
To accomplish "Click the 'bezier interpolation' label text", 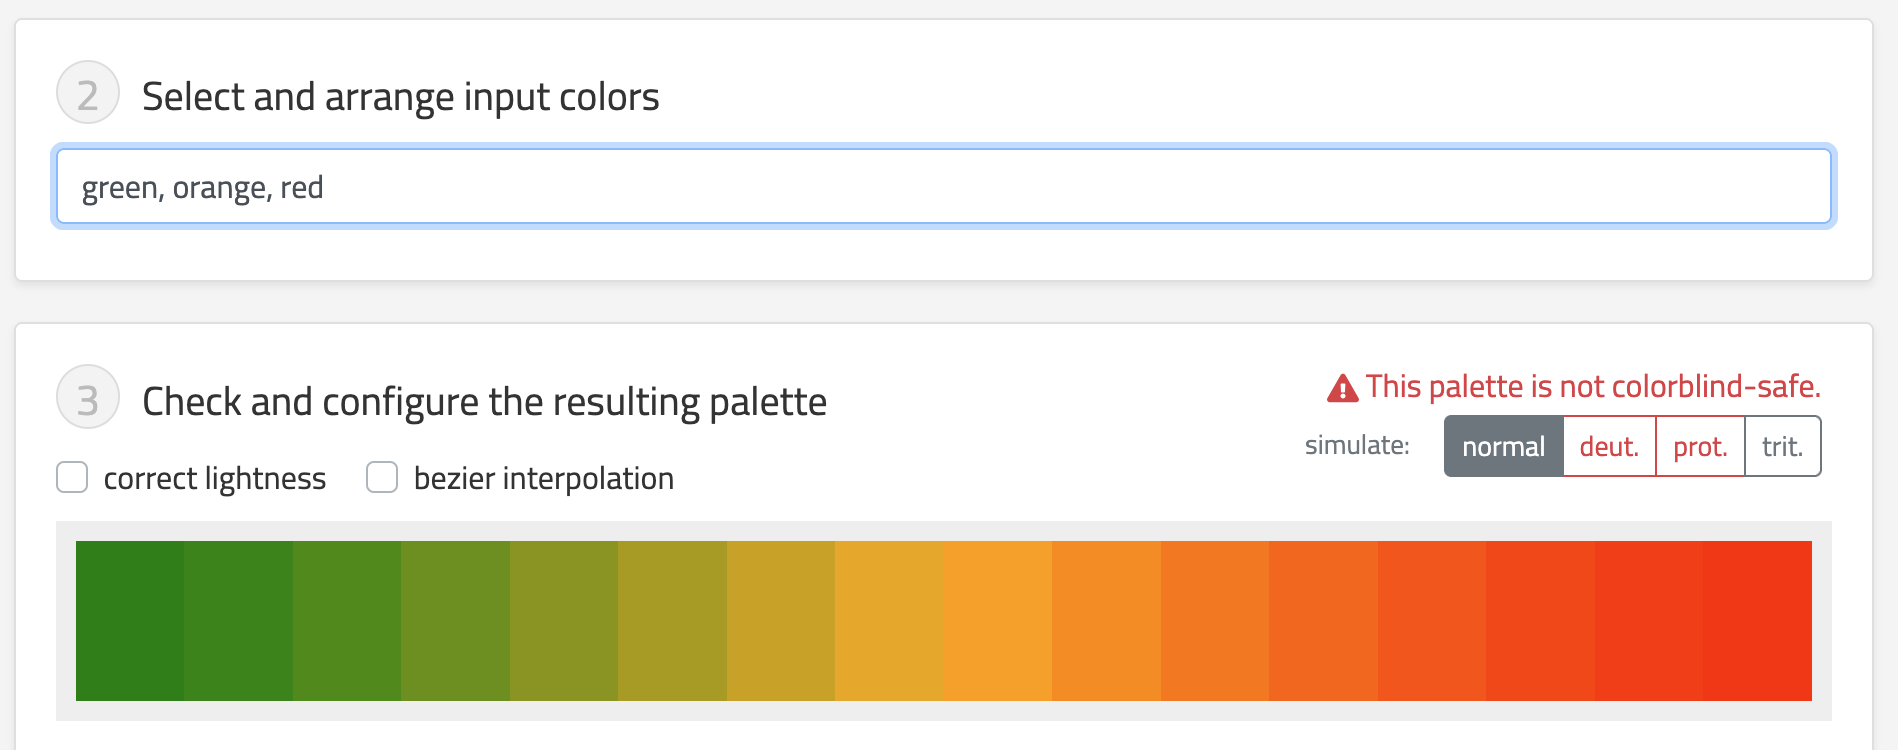I will (543, 478).
